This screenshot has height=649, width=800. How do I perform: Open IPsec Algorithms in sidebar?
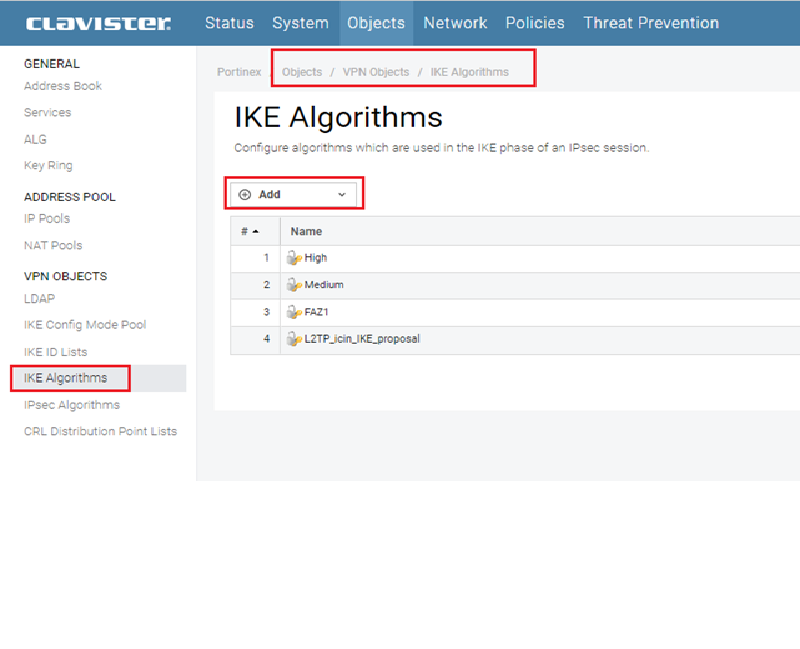72,405
